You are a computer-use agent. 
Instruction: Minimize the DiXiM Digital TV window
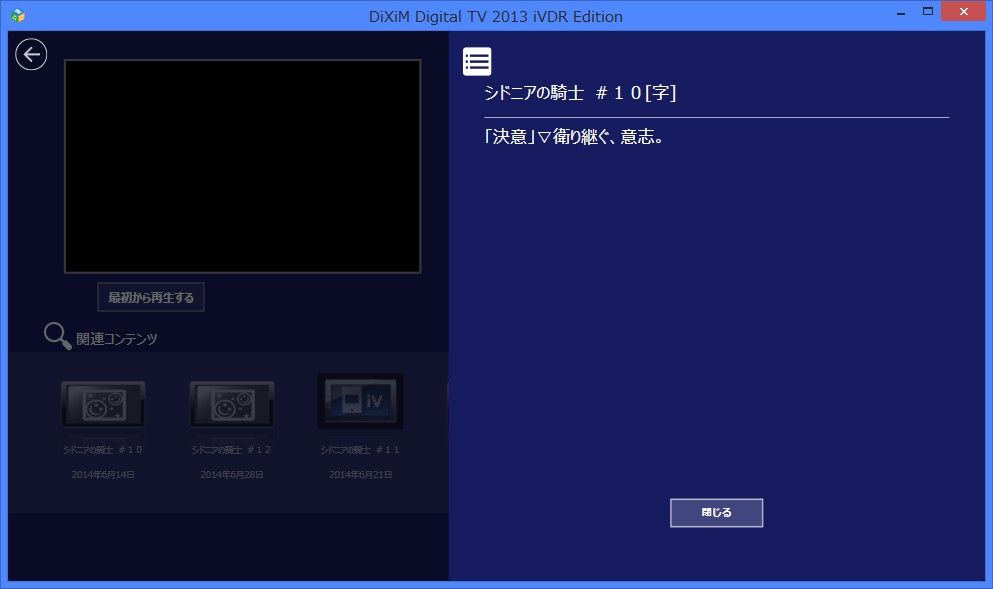pyautogui.click(x=901, y=12)
